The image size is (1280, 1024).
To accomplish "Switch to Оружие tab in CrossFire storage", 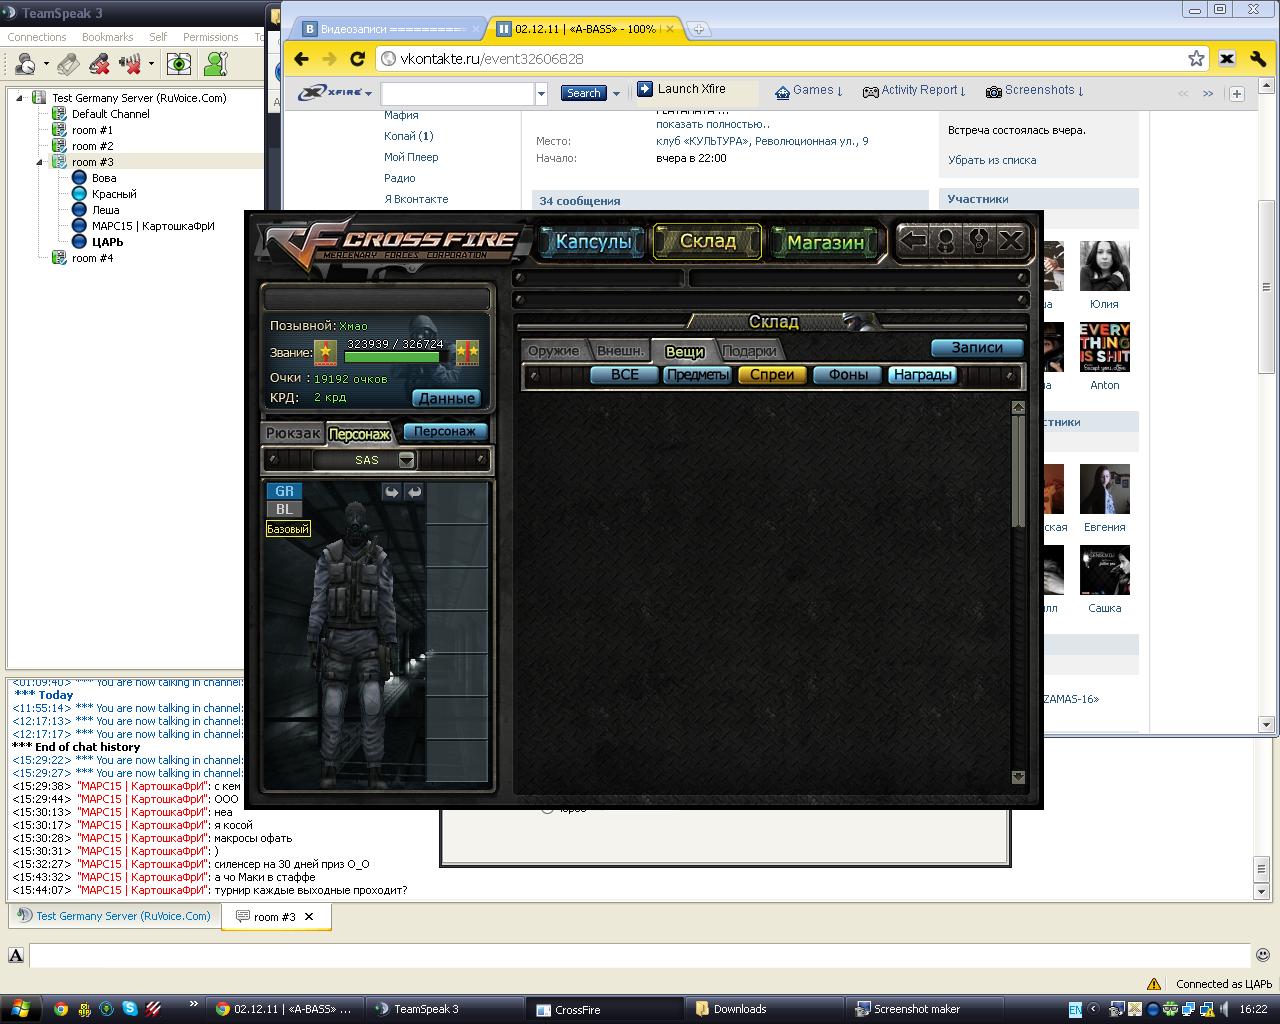I will [x=553, y=350].
